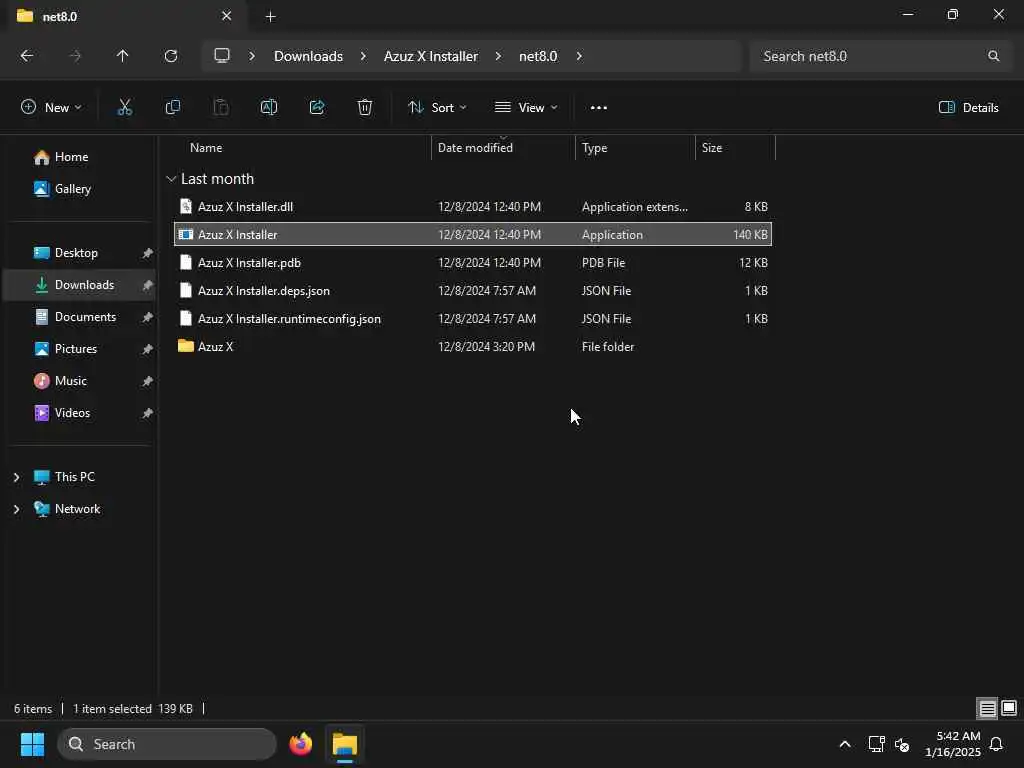Show hidden tray icons chevron

pyautogui.click(x=844, y=744)
